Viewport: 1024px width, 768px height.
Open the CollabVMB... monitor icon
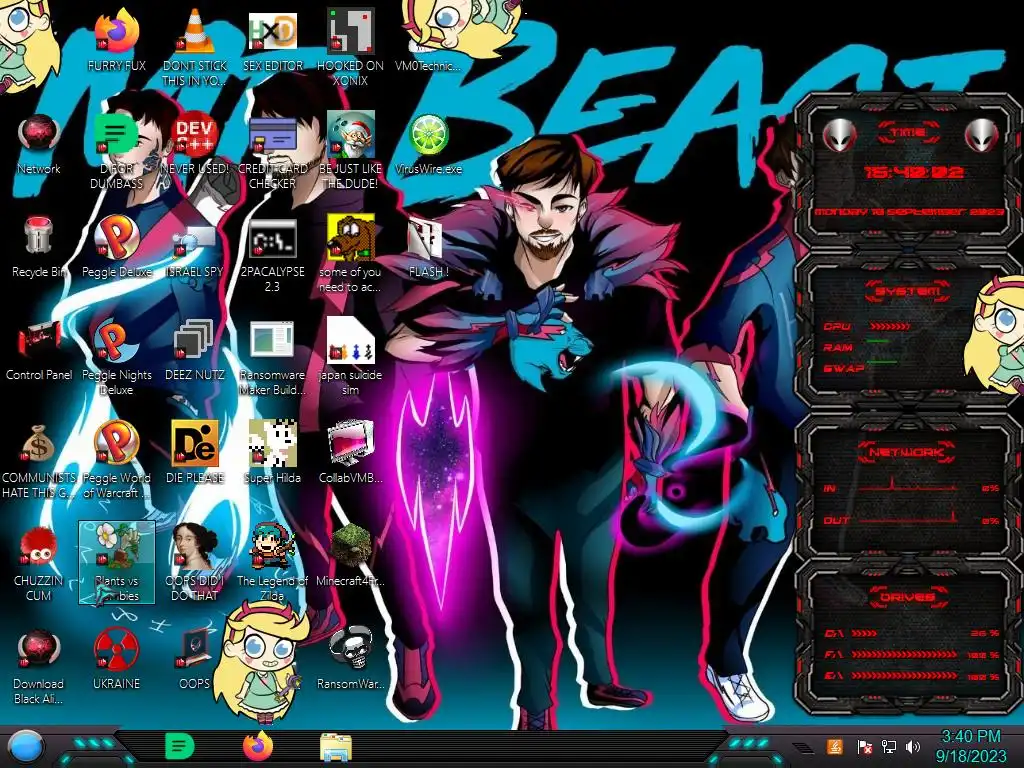click(350, 444)
